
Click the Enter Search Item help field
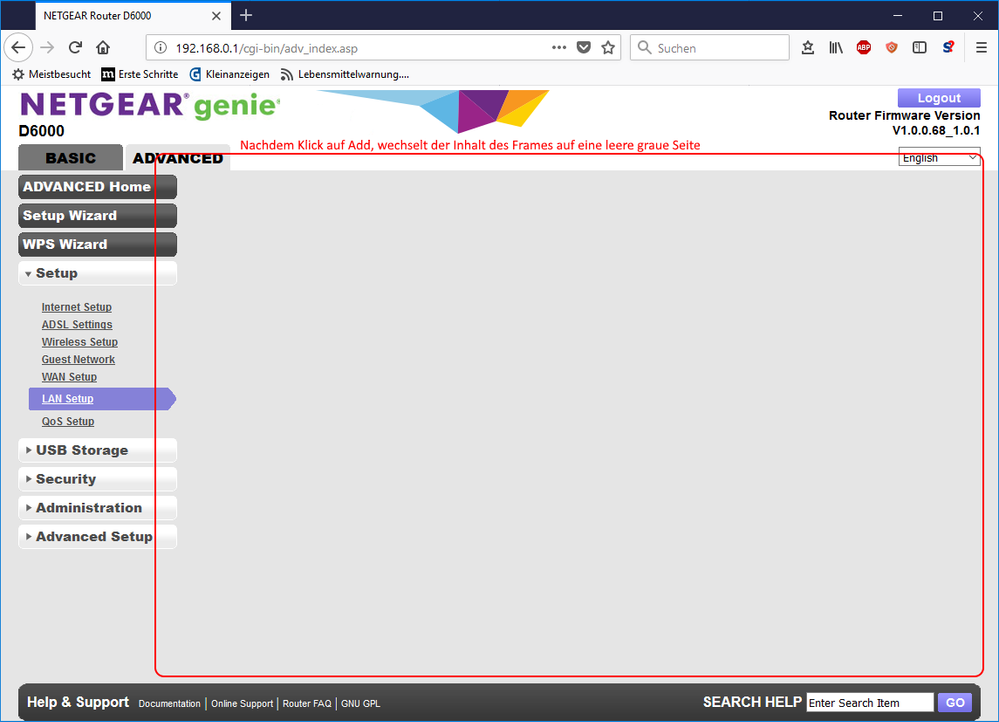click(870, 703)
